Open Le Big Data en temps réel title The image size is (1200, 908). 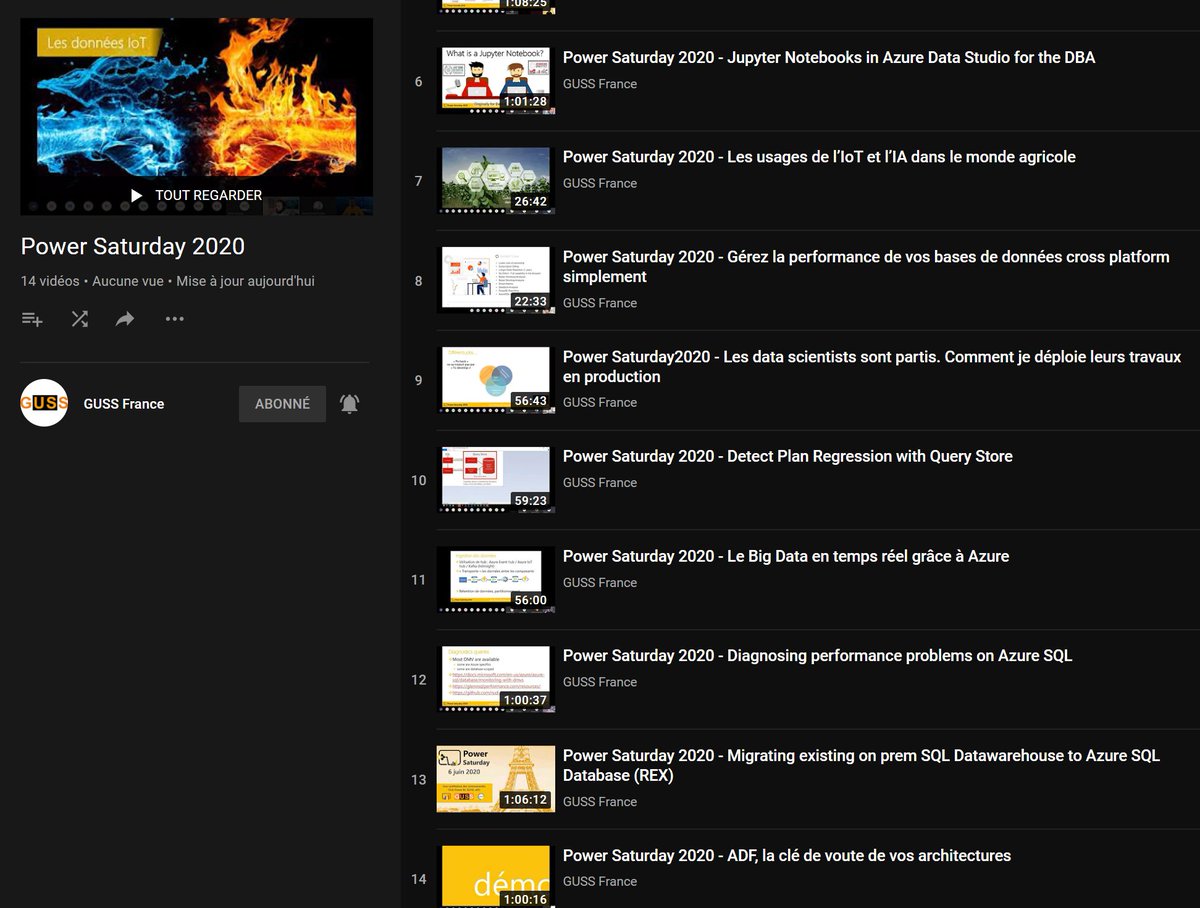[786, 556]
